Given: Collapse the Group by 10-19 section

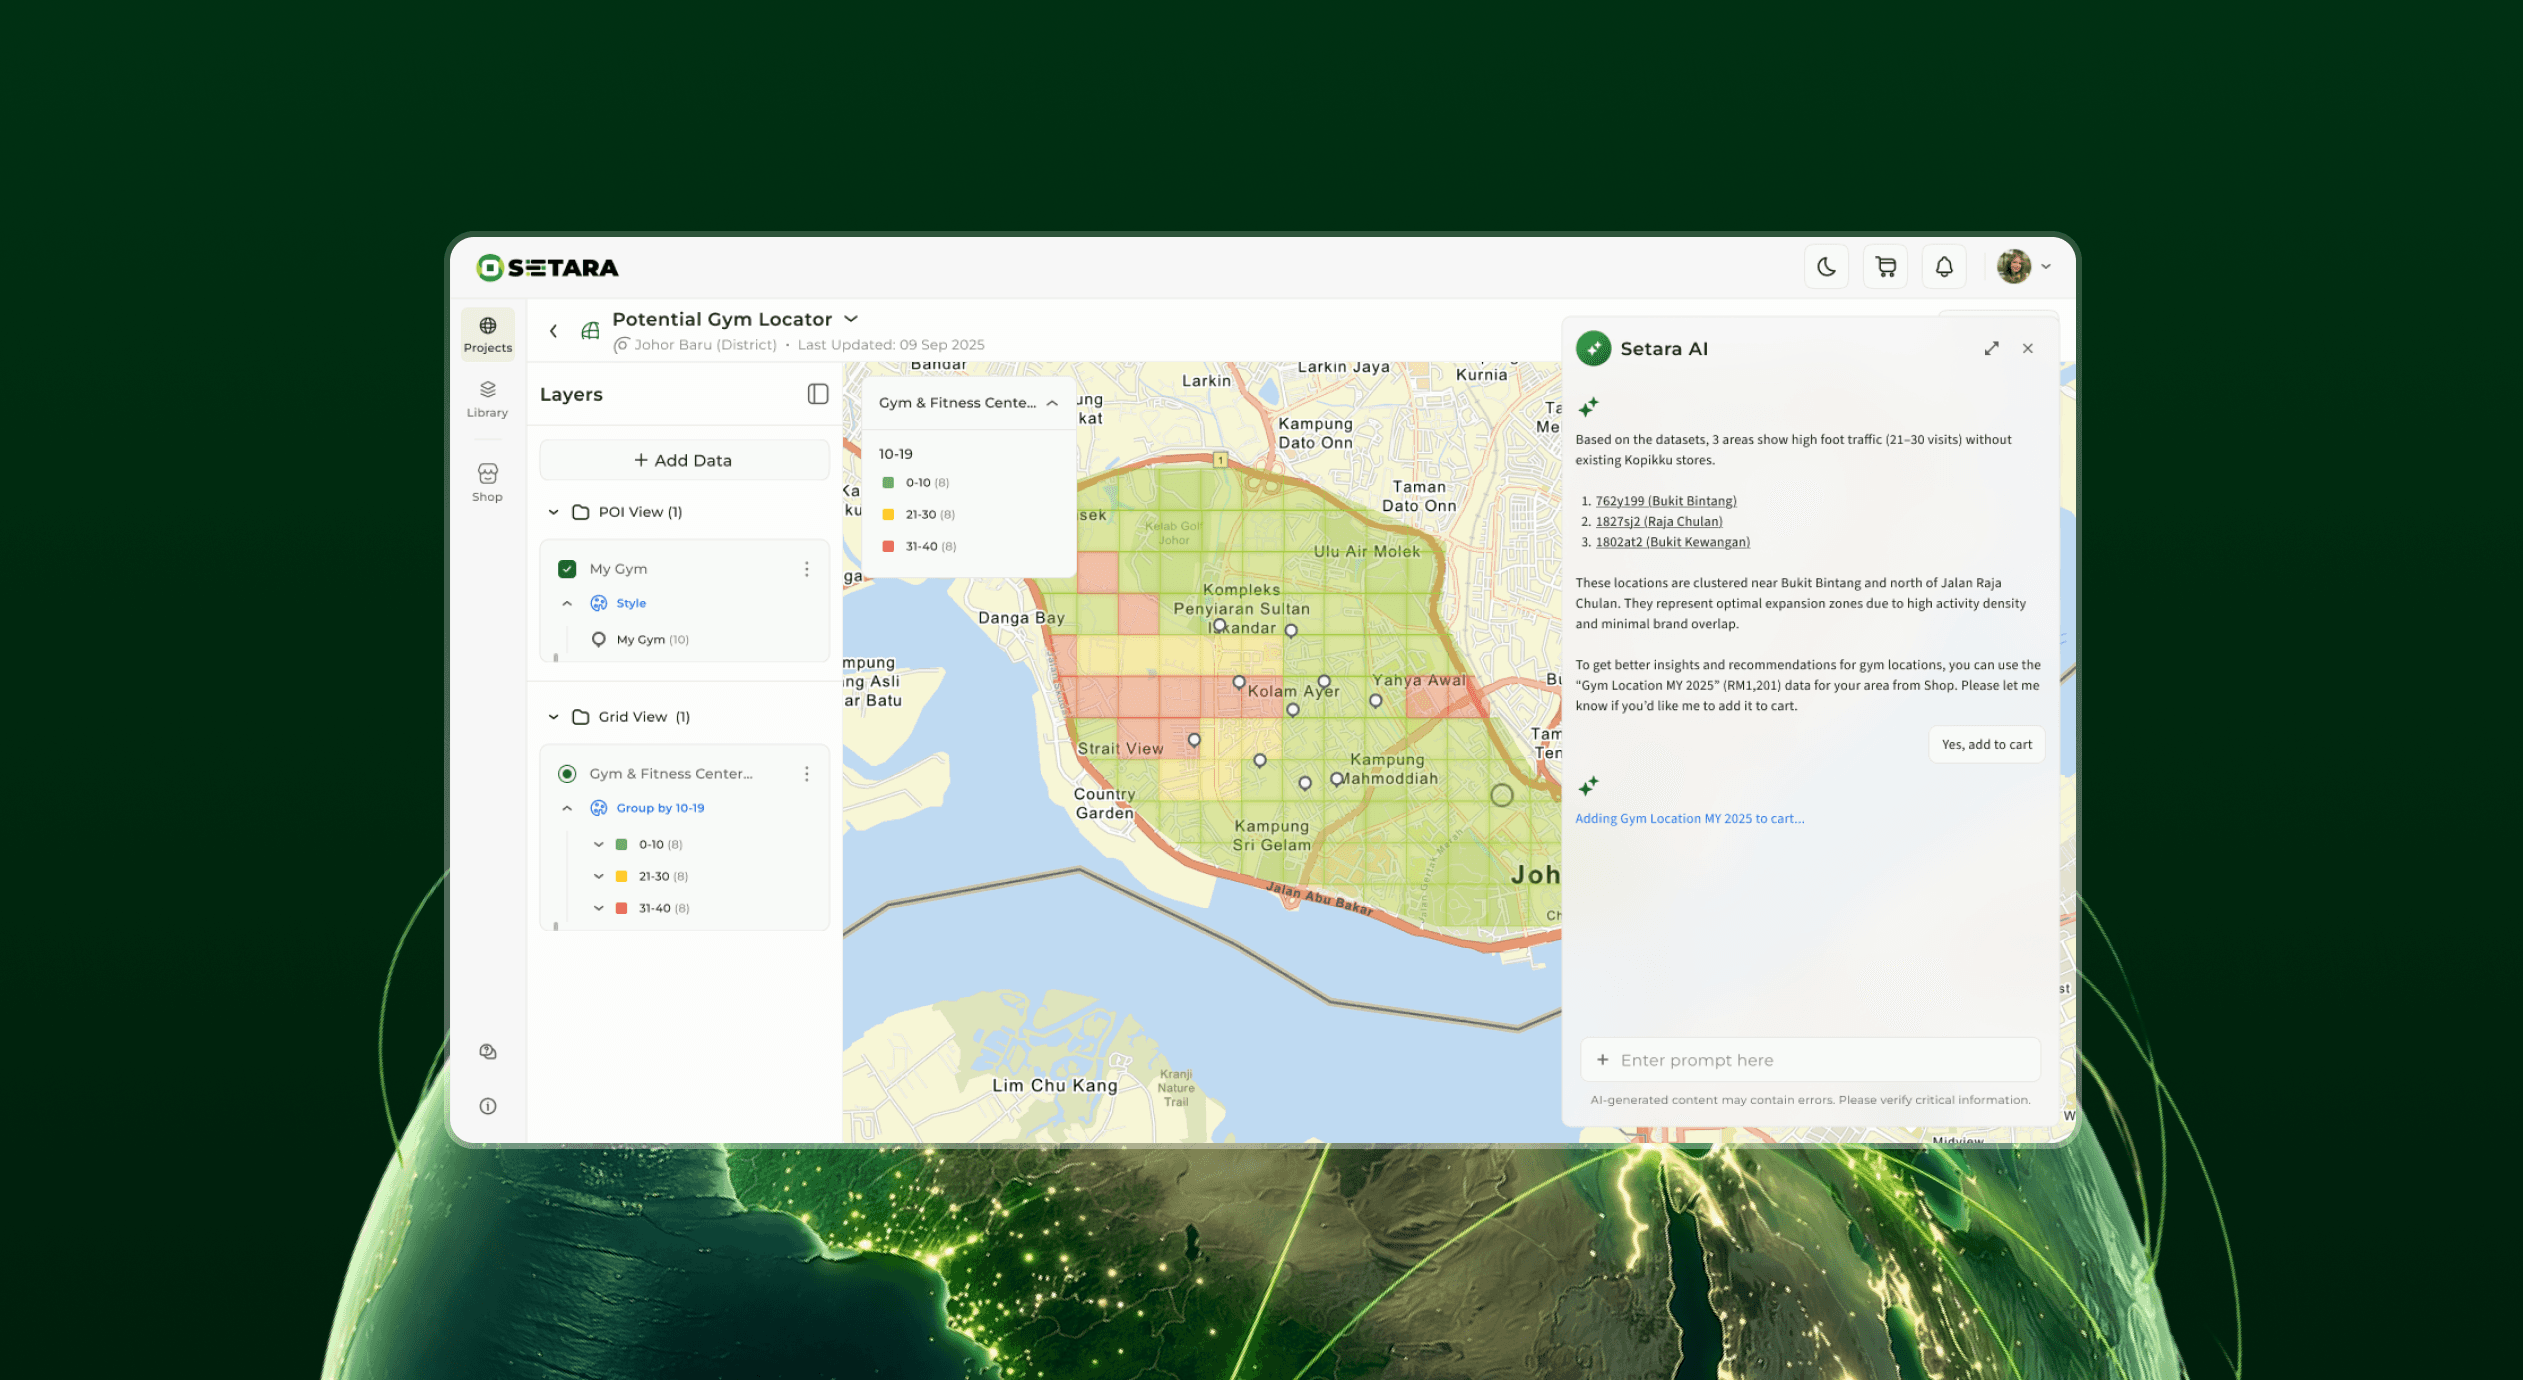Looking at the screenshot, I should click(567, 808).
